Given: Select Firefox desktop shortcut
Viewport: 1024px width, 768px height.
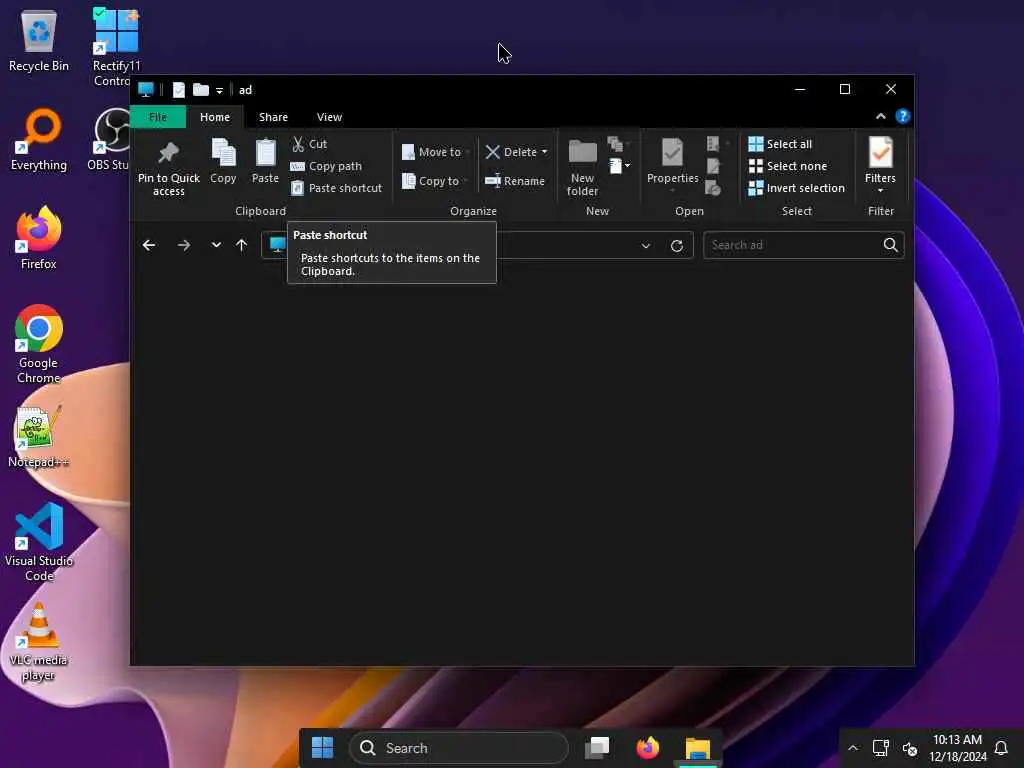Looking at the screenshot, I should pyautogui.click(x=39, y=238).
